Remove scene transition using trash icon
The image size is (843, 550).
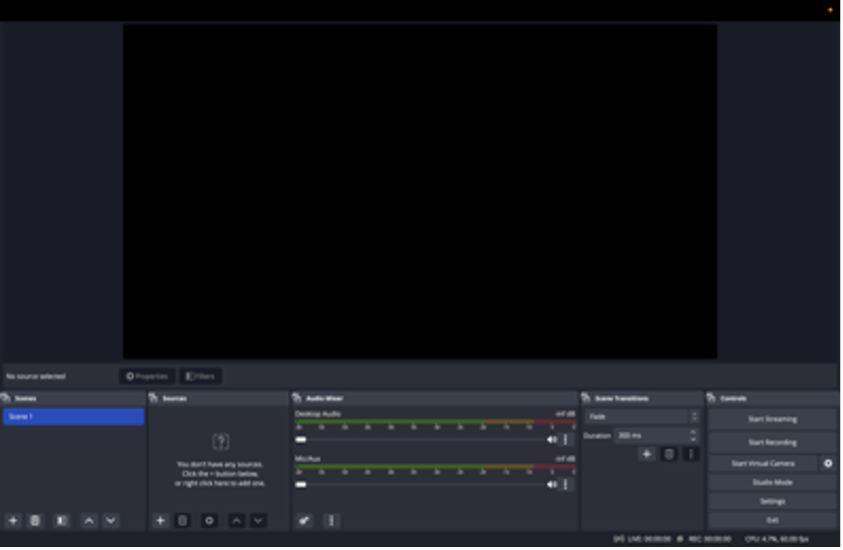(x=670, y=455)
